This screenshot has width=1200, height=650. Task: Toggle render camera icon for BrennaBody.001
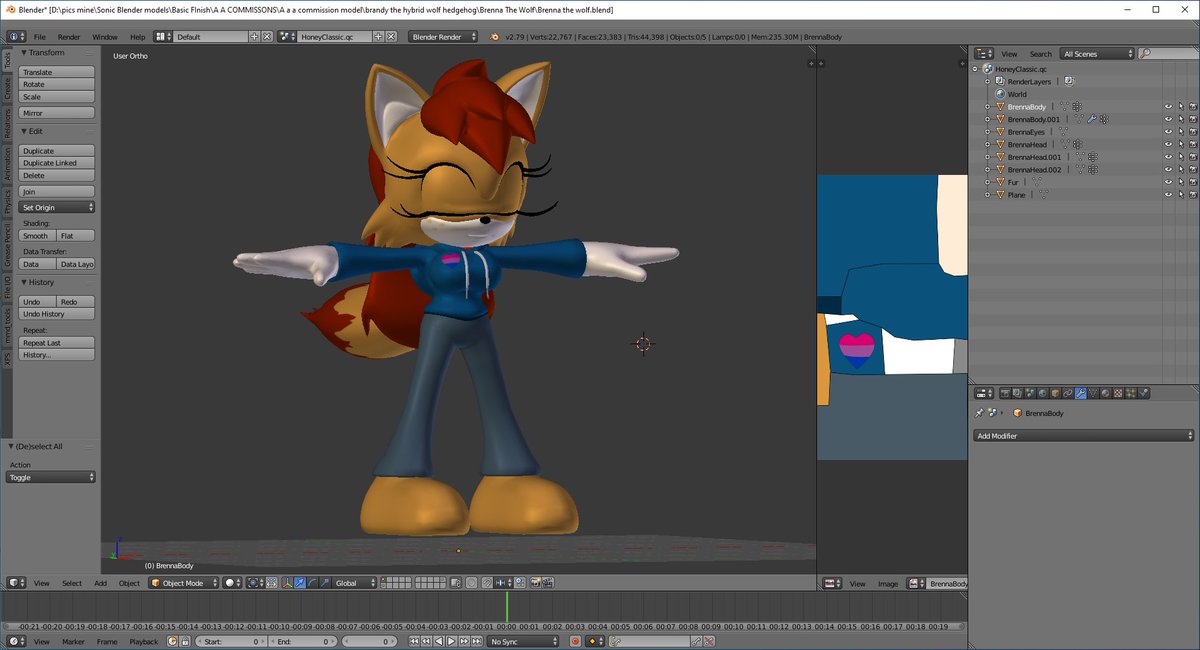coord(1193,119)
